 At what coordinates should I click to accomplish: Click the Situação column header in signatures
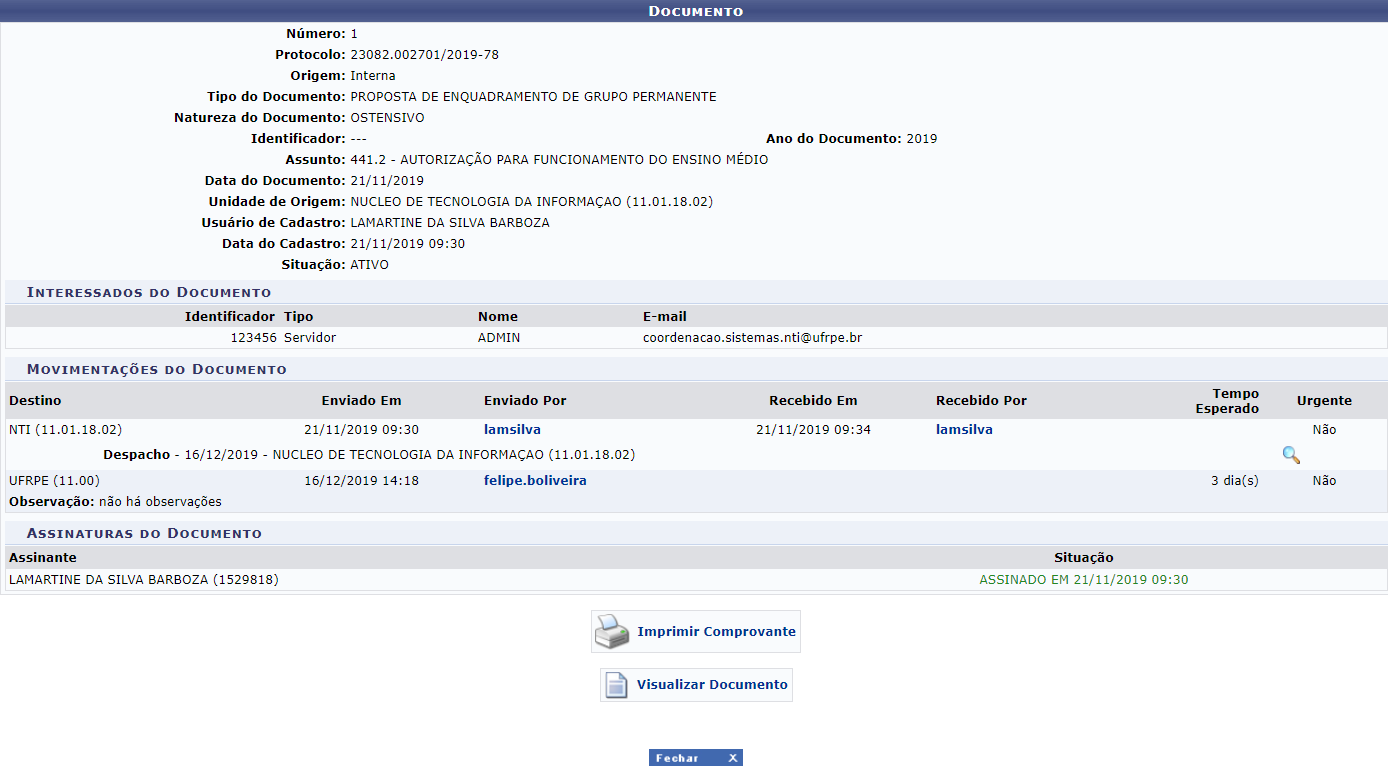click(1084, 558)
